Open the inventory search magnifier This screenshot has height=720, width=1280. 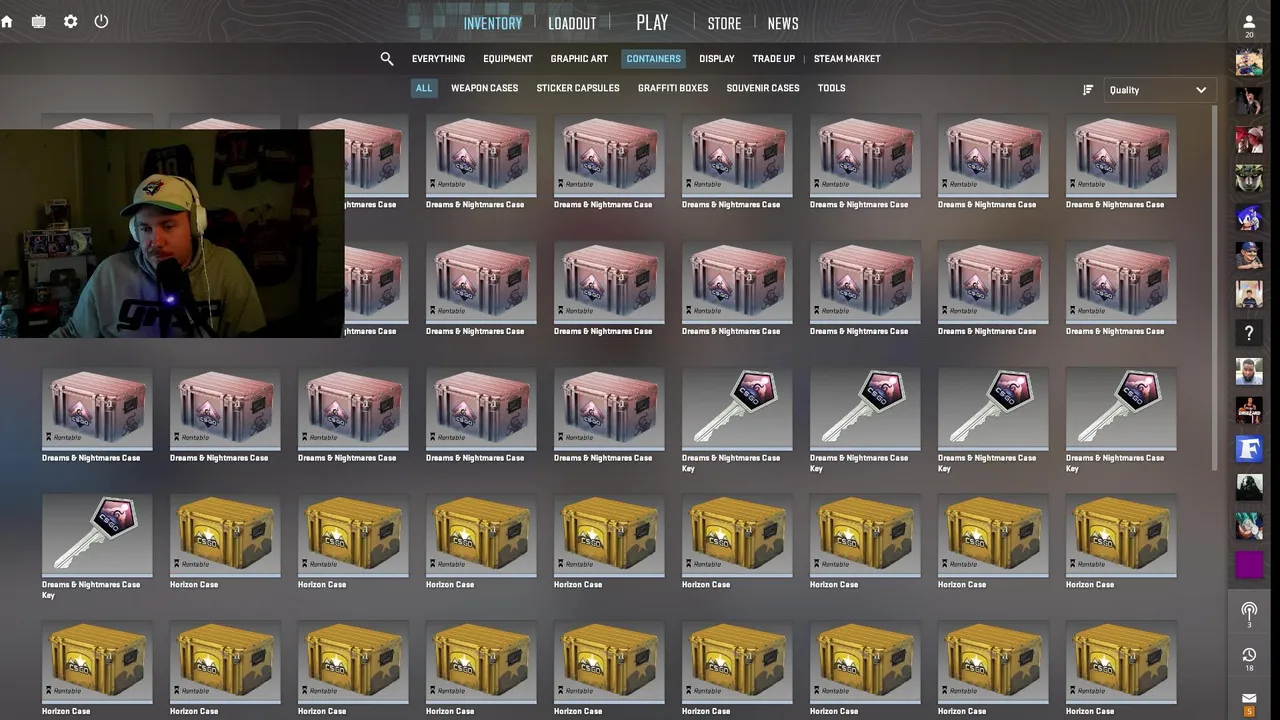click(x=387, y=59)
